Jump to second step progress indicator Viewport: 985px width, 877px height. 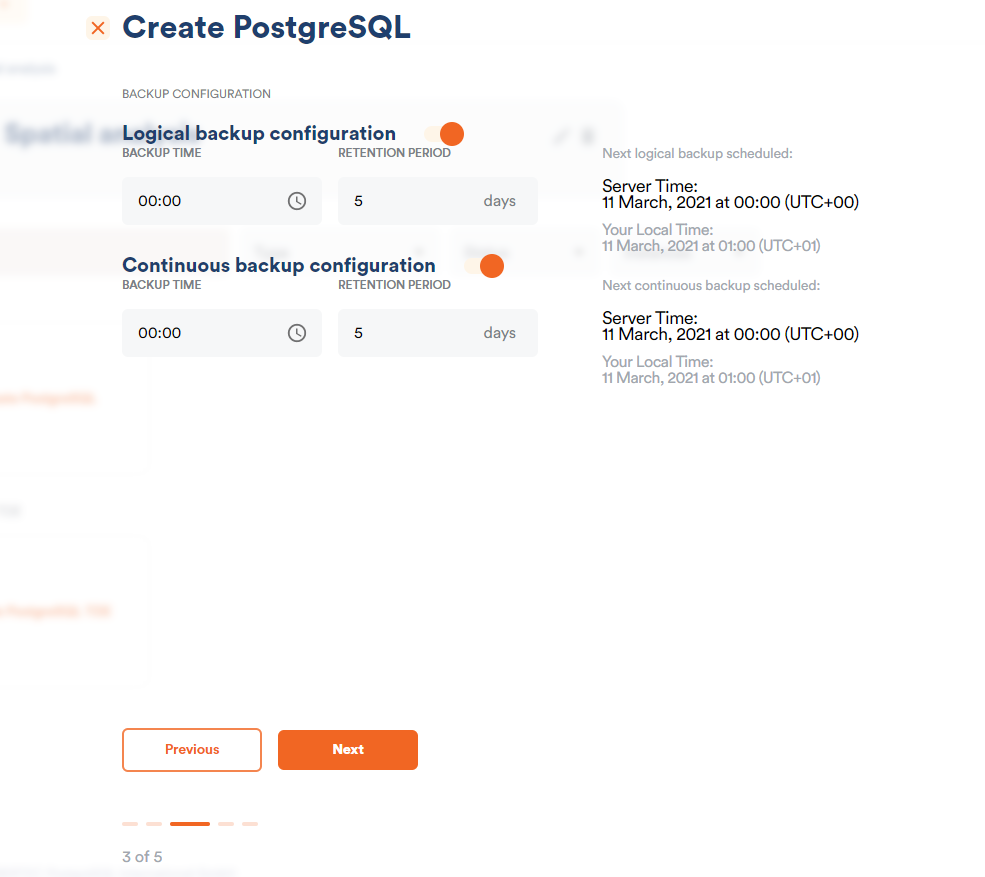pos(154,824)
